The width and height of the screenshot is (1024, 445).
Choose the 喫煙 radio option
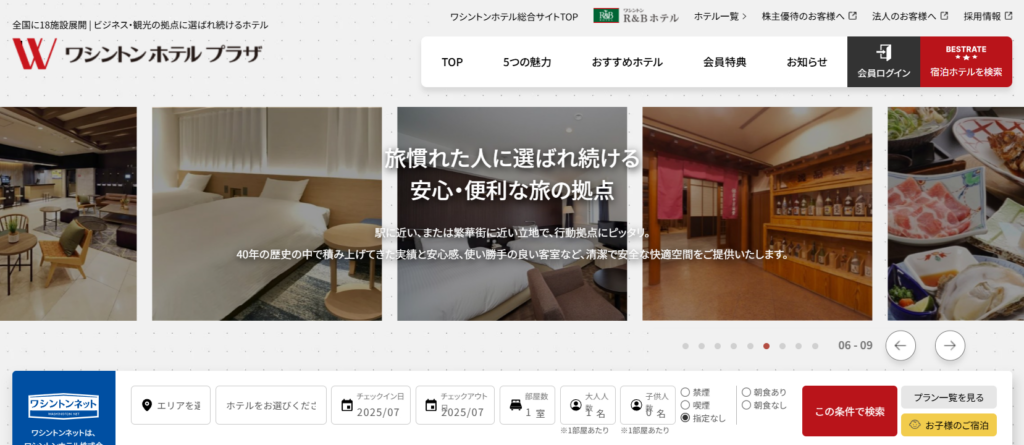tap(685, 405)
